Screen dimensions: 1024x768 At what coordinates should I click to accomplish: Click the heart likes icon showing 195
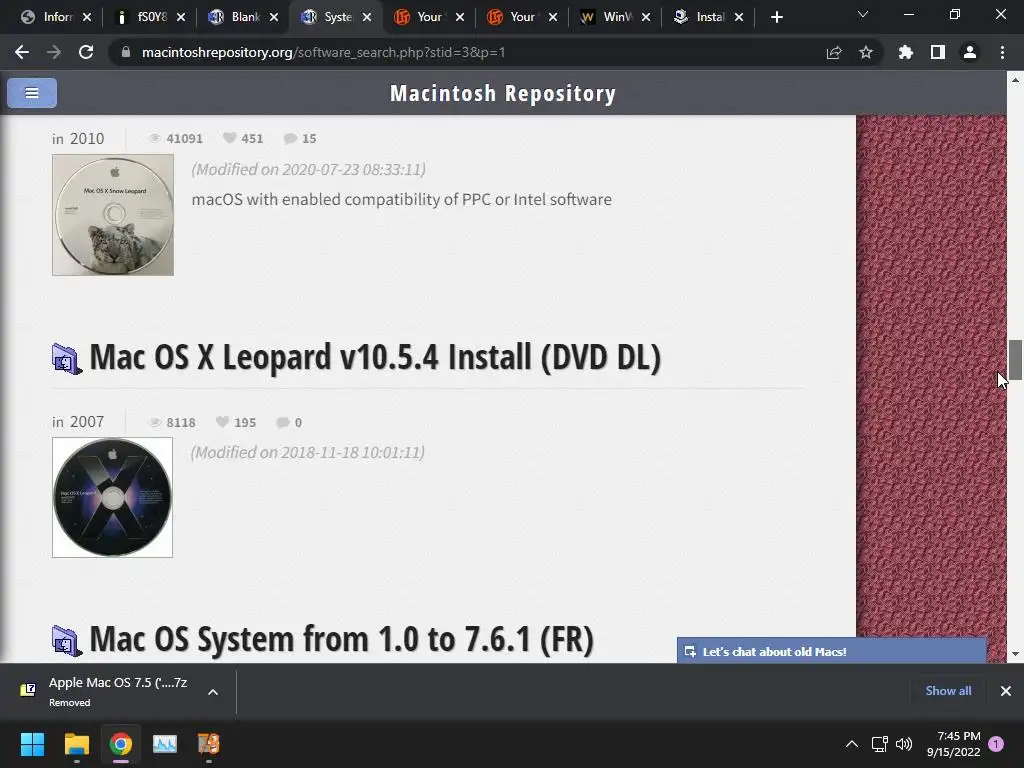point(222,422)
